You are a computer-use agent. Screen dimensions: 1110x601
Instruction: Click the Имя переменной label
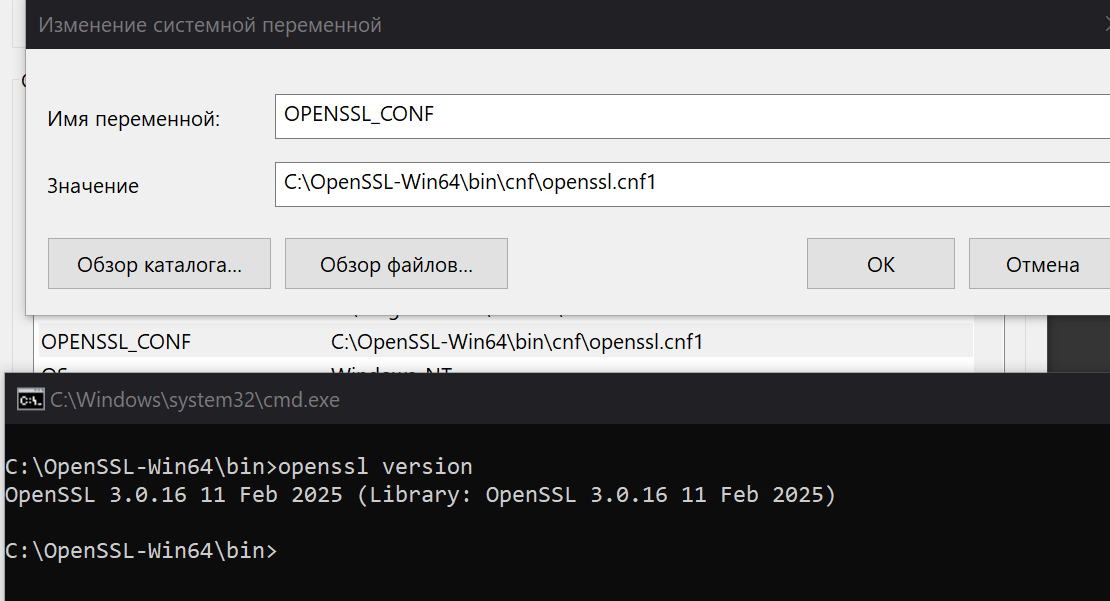134,119
